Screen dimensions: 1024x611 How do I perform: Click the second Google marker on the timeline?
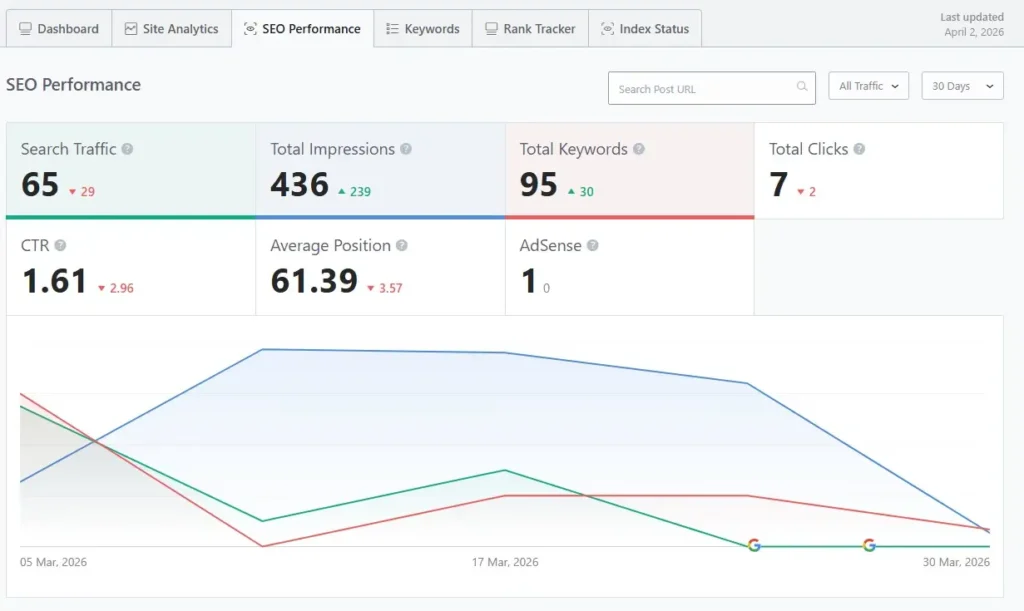tap(868, 546)
